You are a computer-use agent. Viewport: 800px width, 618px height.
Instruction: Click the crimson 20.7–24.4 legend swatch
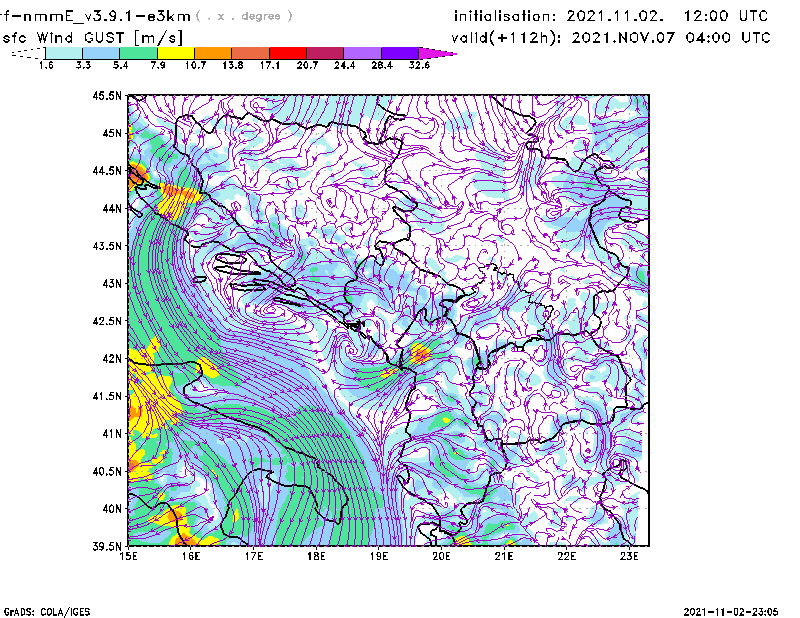(x=325, y=53)
